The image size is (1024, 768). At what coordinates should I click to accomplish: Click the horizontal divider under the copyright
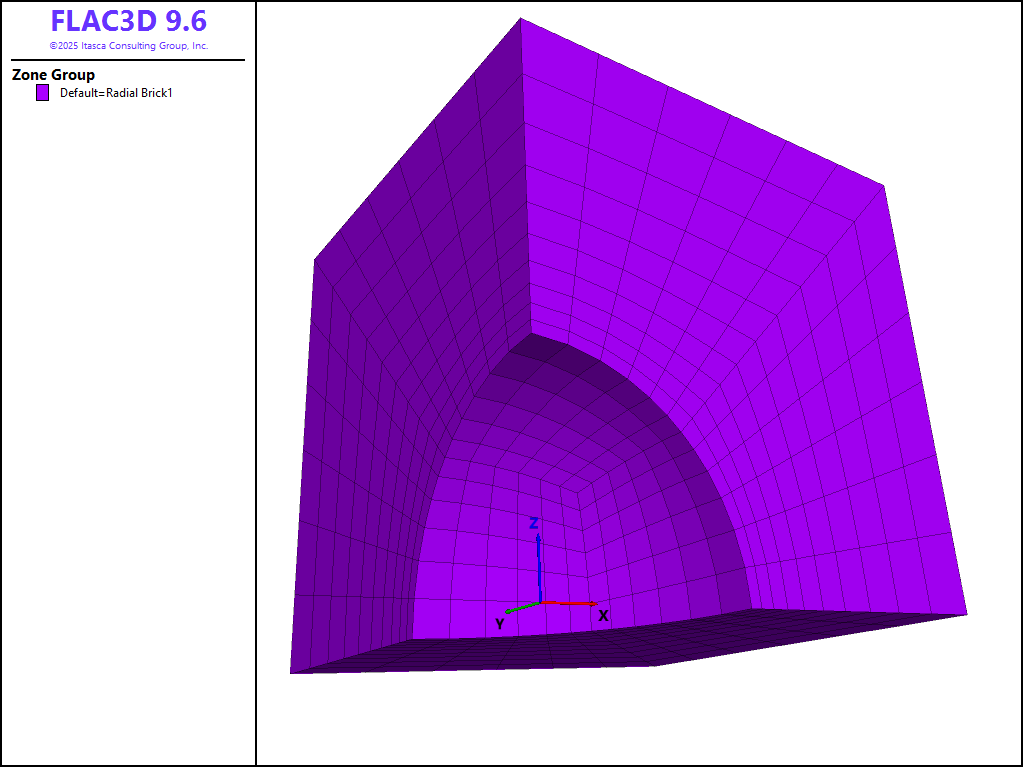pyautogui.click(x=128, y=60)
